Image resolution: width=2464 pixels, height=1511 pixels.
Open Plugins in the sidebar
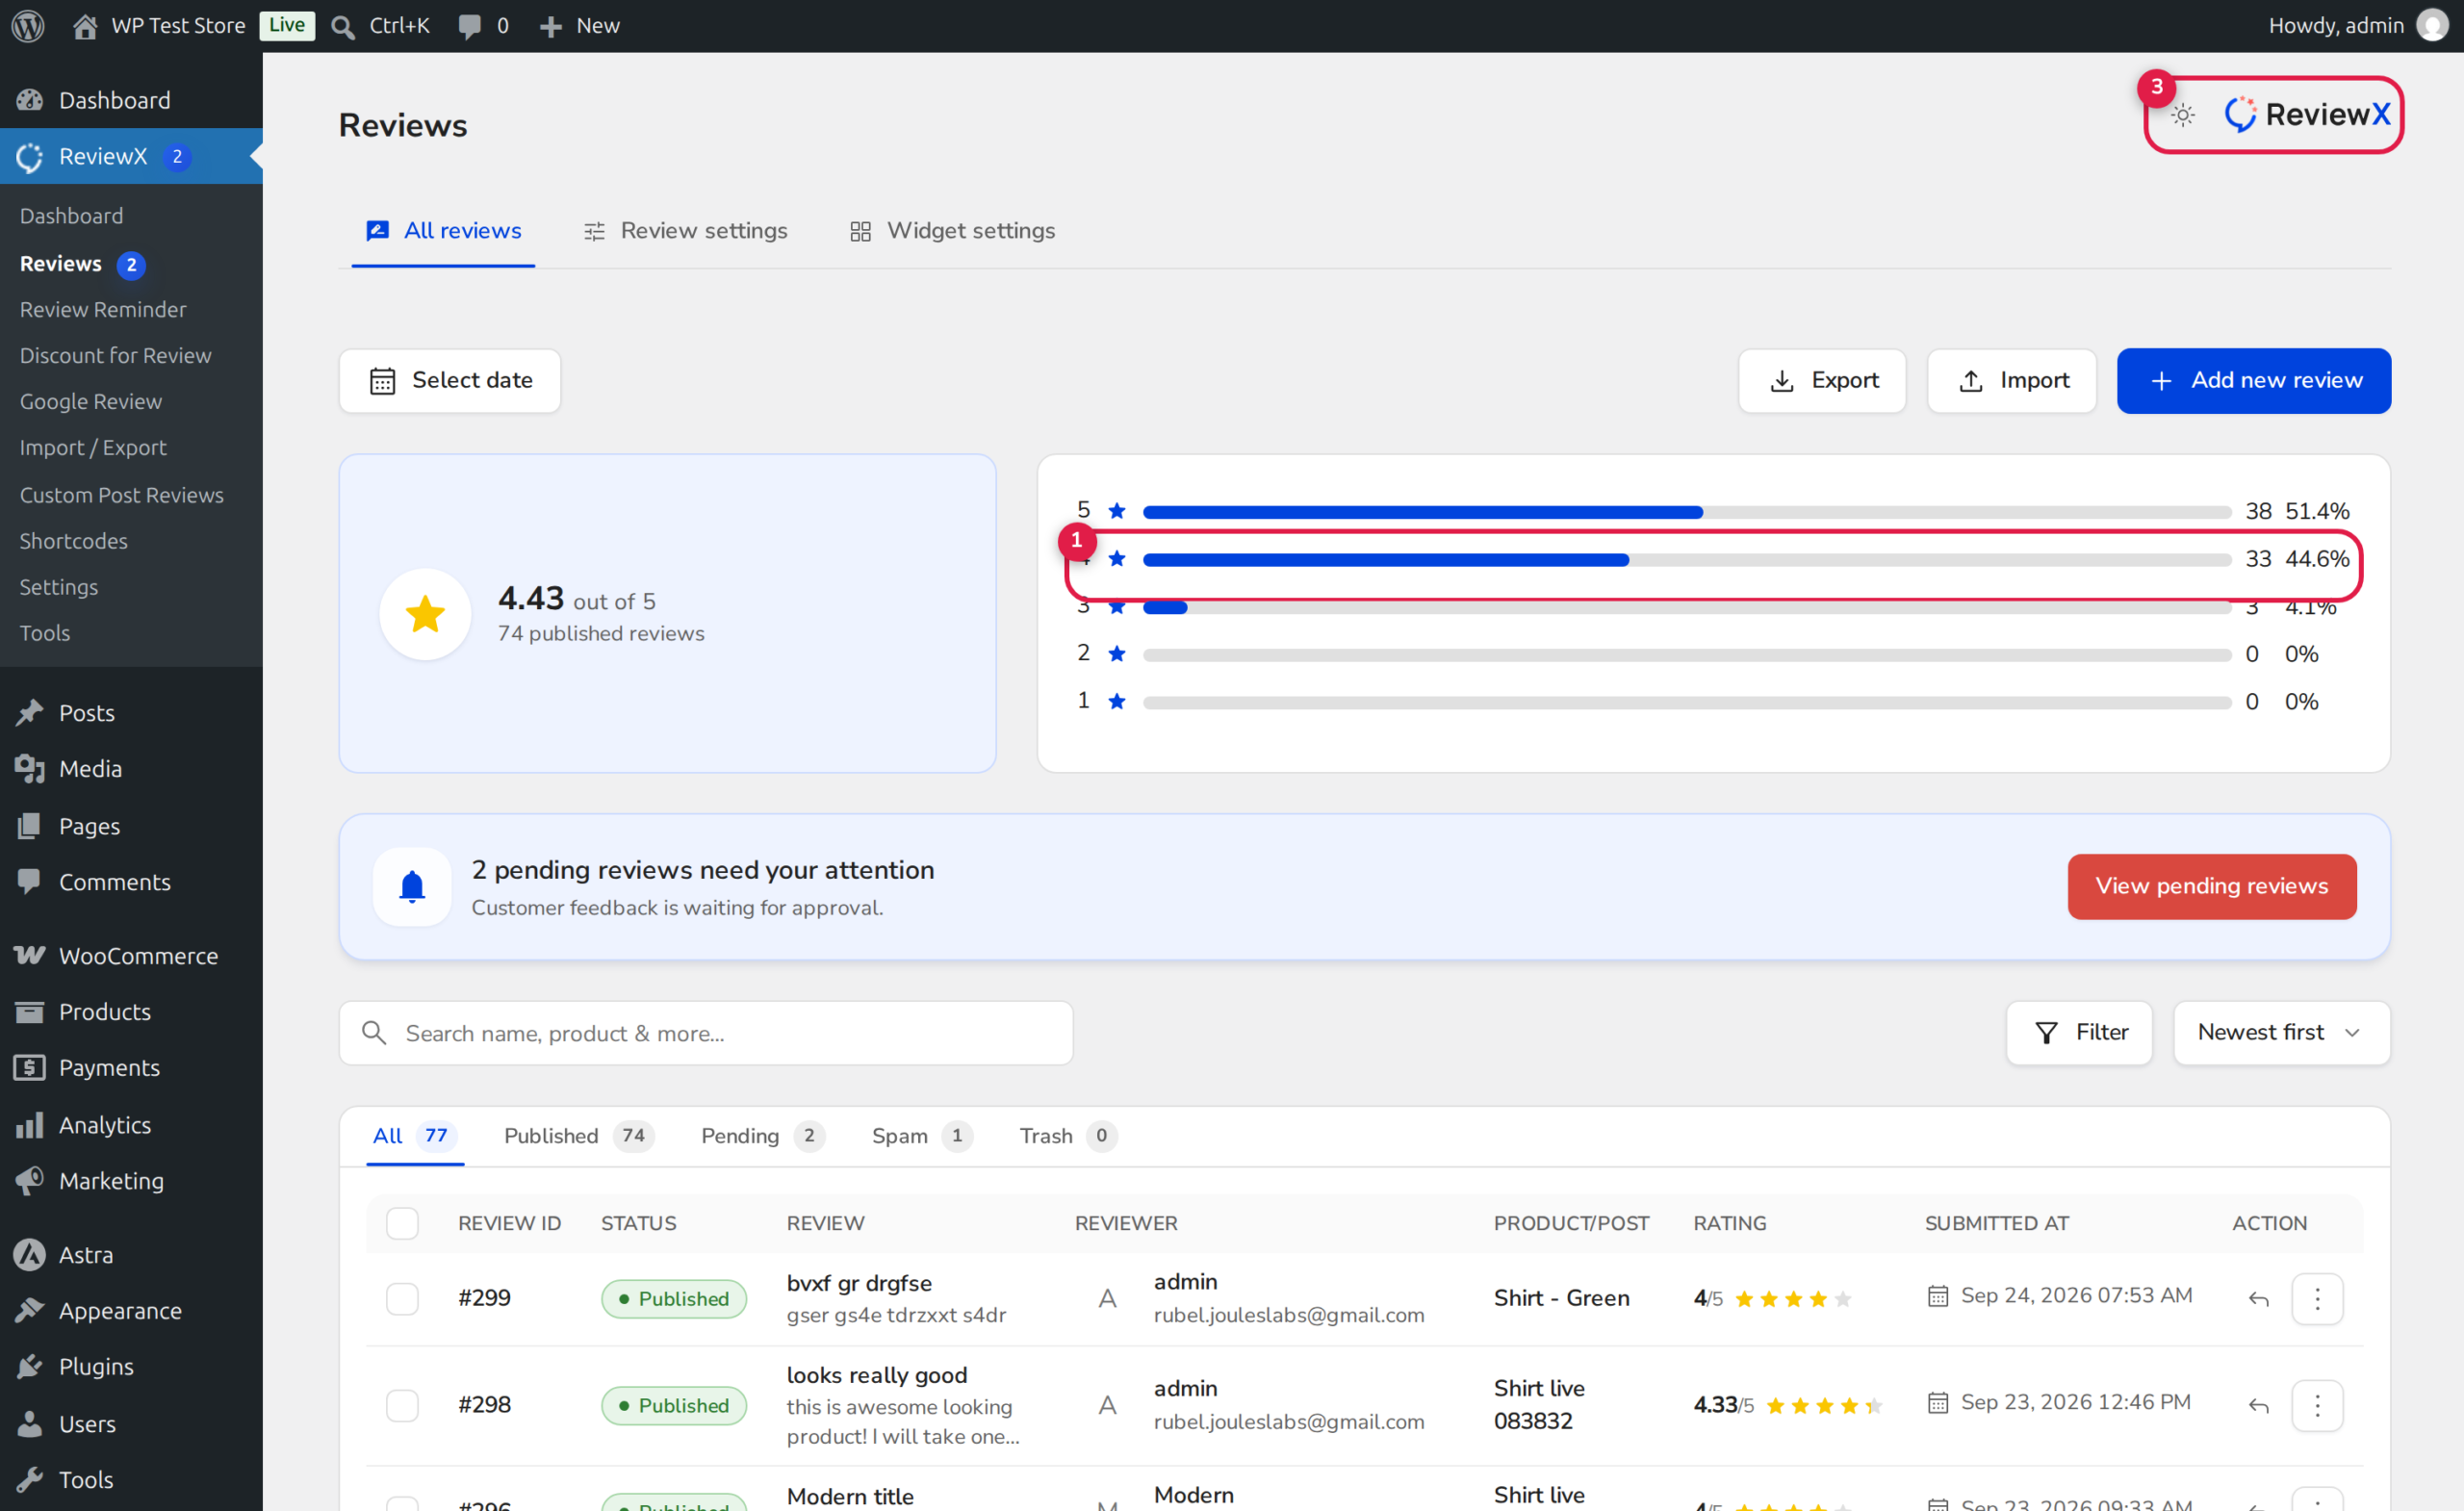(x=131, y=1367)
